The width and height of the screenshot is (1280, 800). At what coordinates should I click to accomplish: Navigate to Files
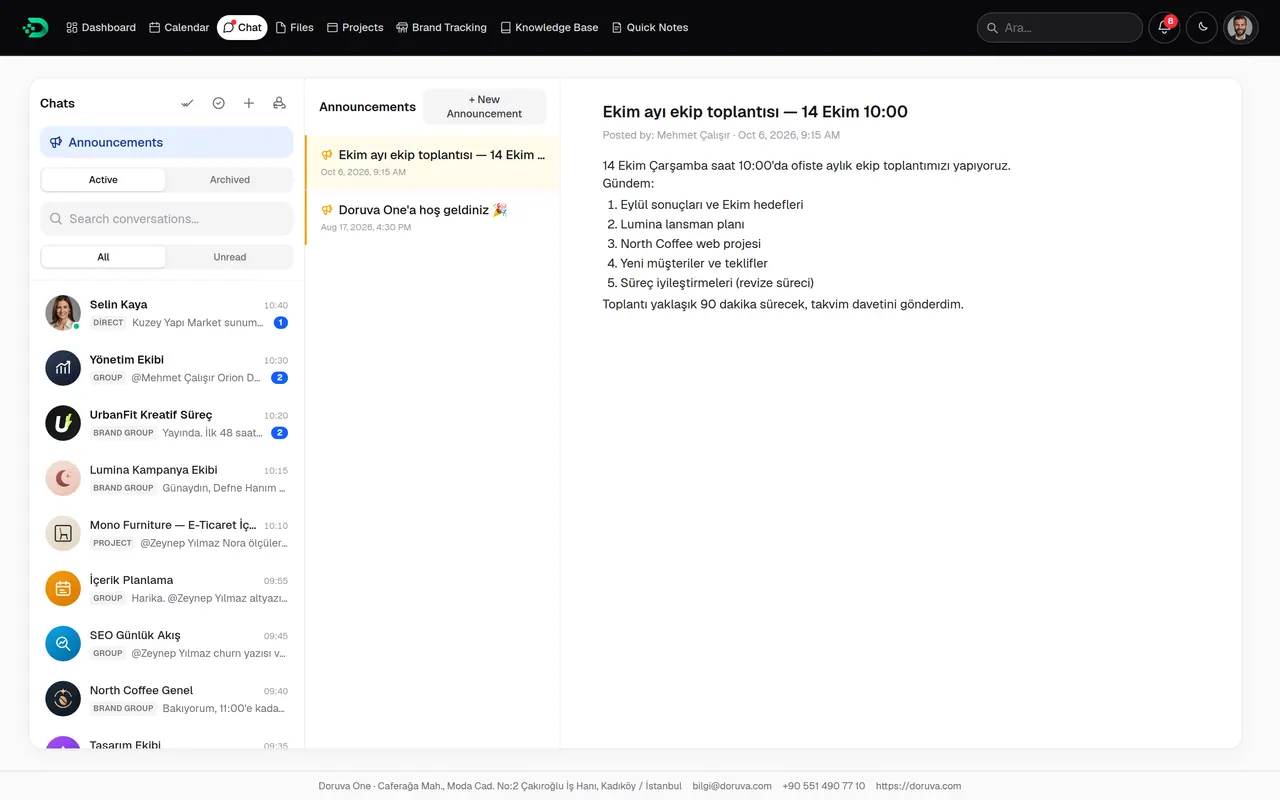coord(295,27)
